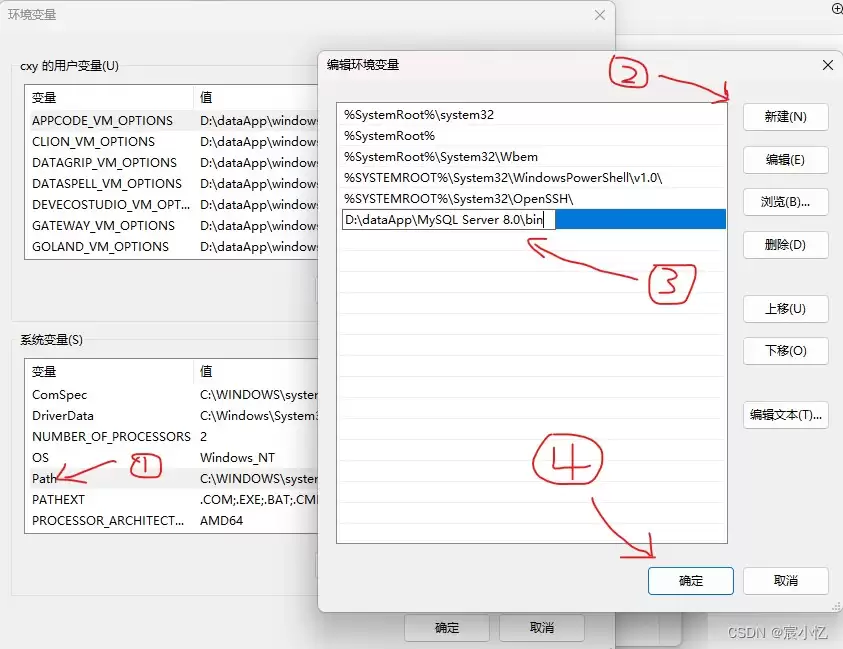Click 确定 in 环境变量 window

pyautogui.click(x=447, y=628)
